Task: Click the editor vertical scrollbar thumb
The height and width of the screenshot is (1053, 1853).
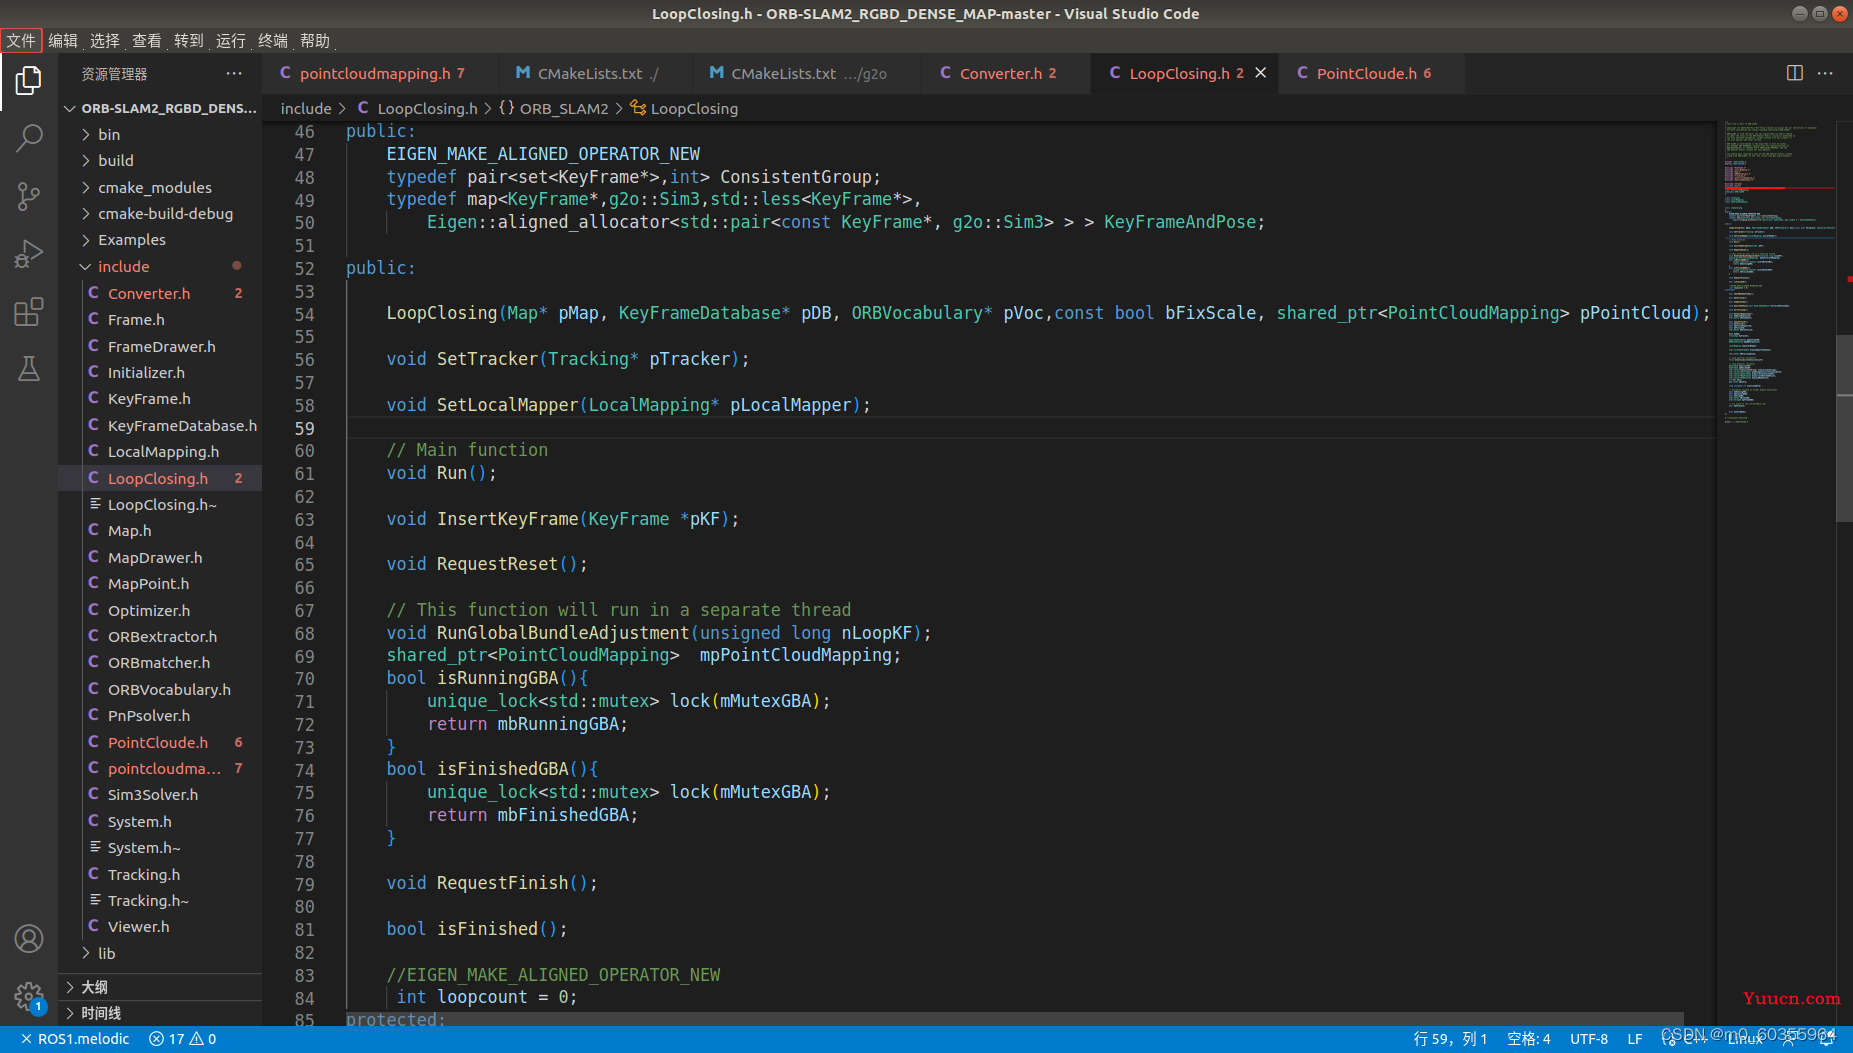Action: click(1844, 428)
